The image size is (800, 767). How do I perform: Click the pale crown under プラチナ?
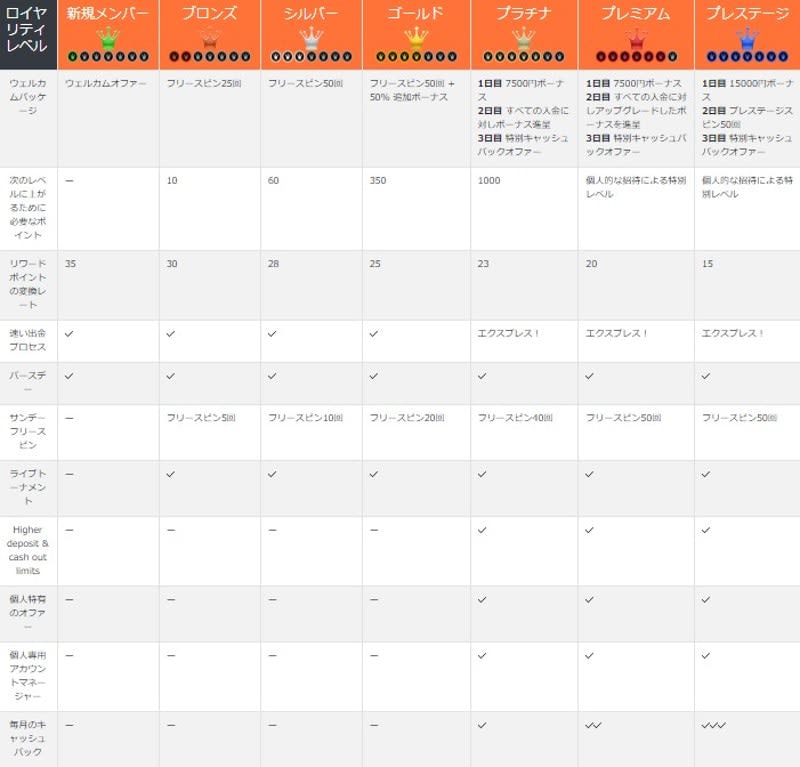coord(523,38)
